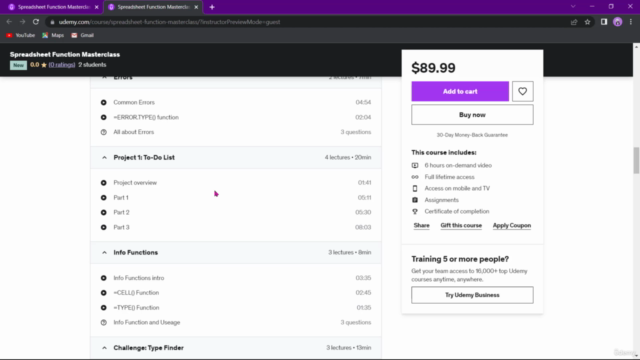Screen dimensions: 640x360
Task: Open a new browser tab
Action: (x=212, y=7)
